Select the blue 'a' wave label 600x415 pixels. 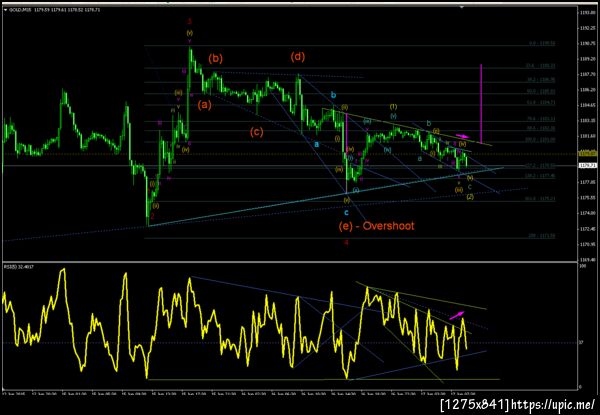pyautogui.click(x=316, y=144)
